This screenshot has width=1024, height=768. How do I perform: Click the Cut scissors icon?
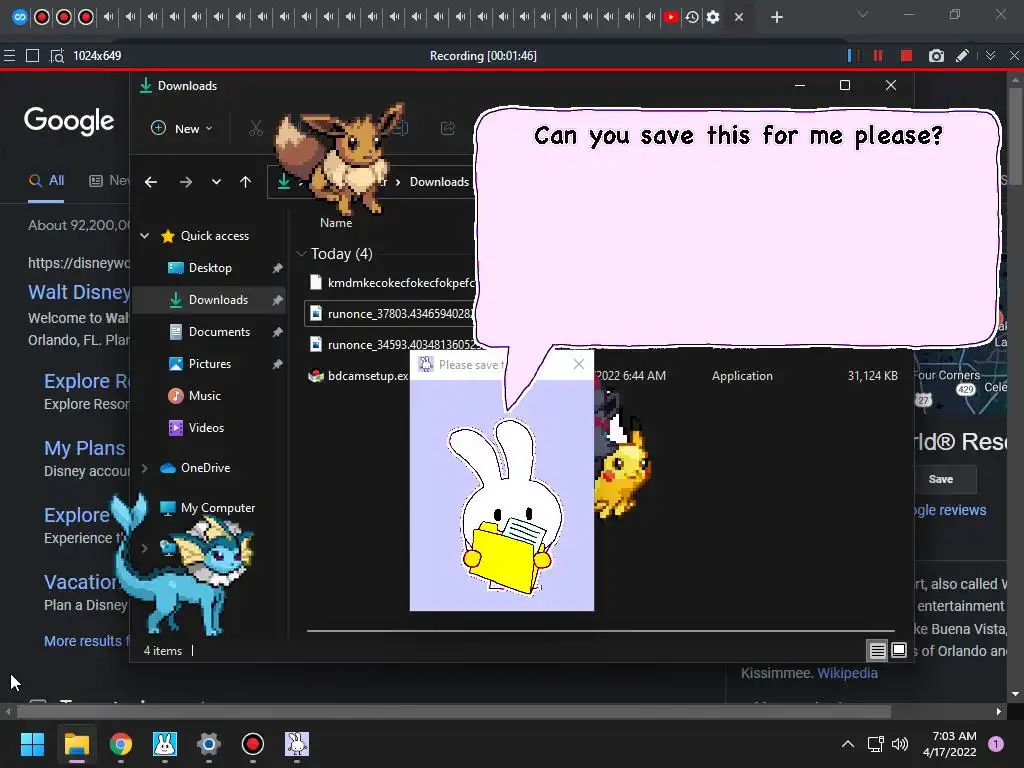click(x=255, y=129)
